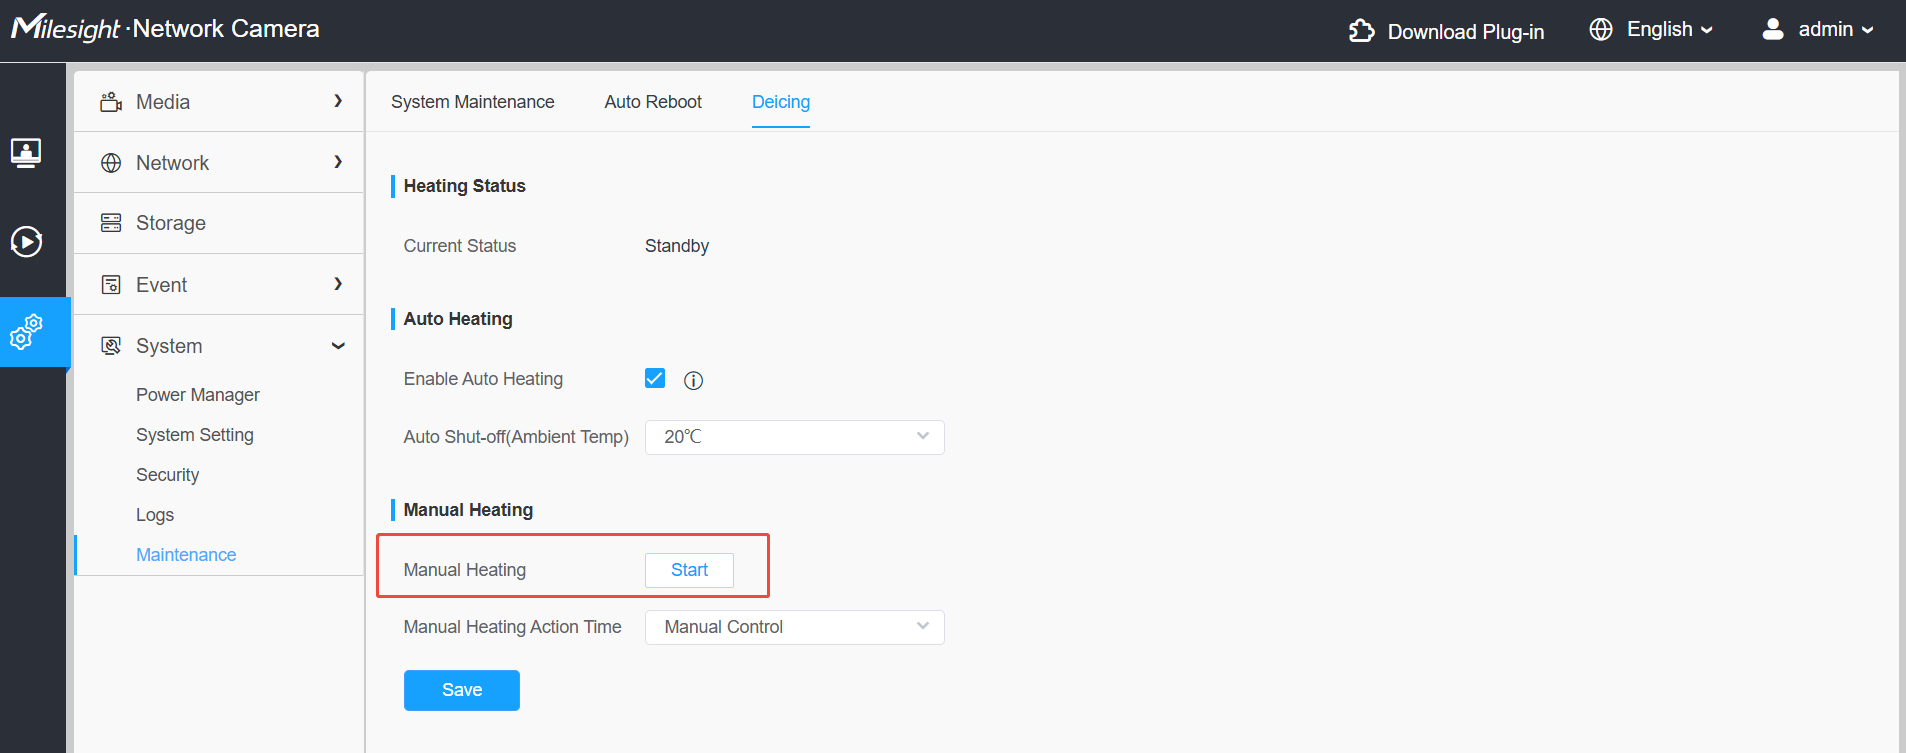Screen dimensions: 1906x753
Task: Expand the Media menu section
Action: click(219, 102)
